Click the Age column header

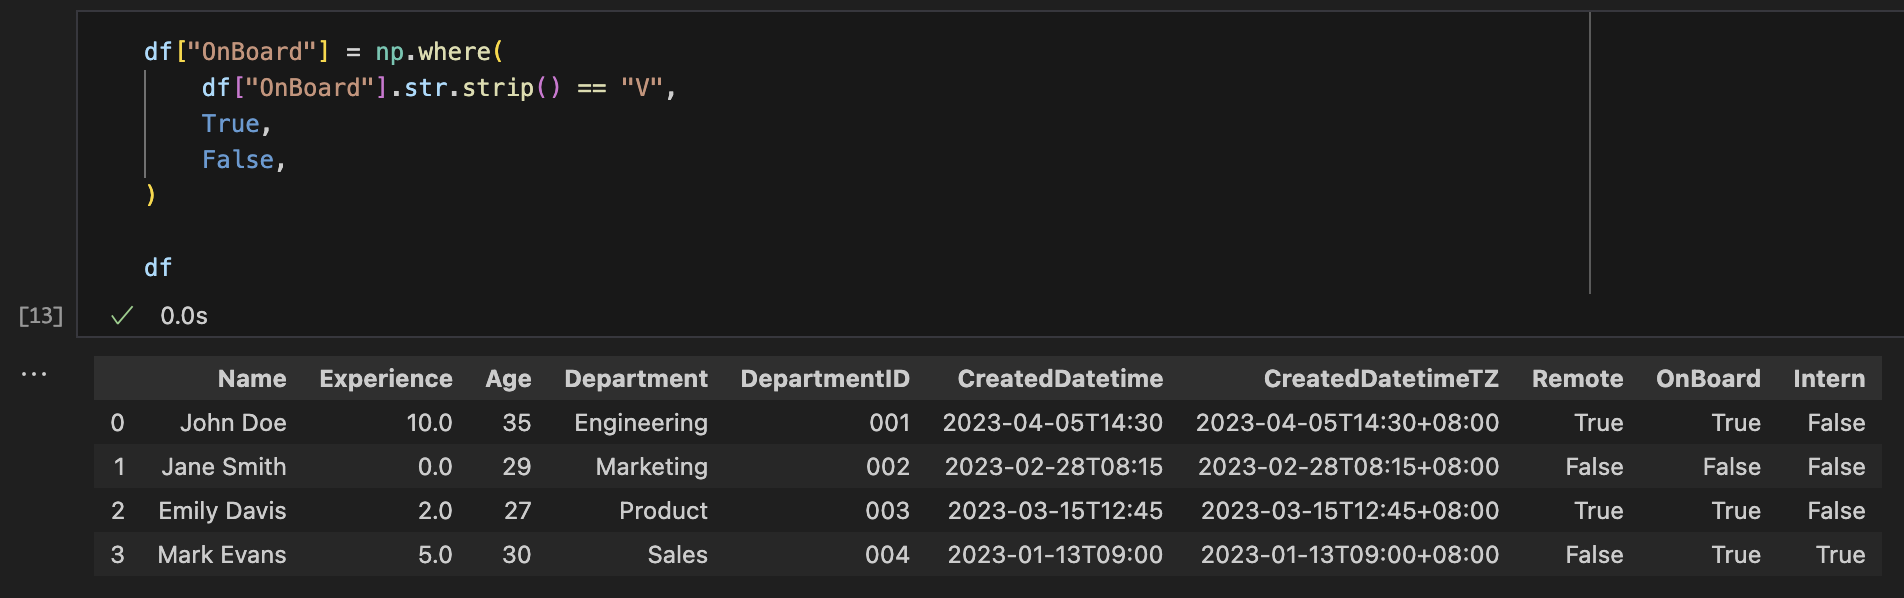pyautogui.click(x=508, y=379)
